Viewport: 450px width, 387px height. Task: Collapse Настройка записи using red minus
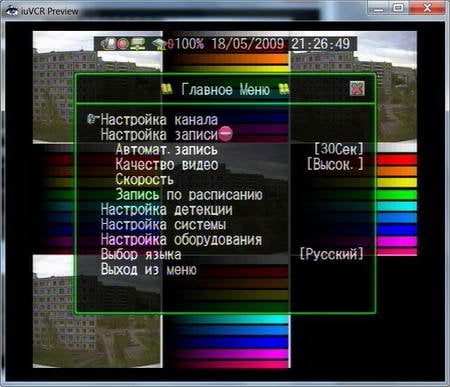click(226, 134)
